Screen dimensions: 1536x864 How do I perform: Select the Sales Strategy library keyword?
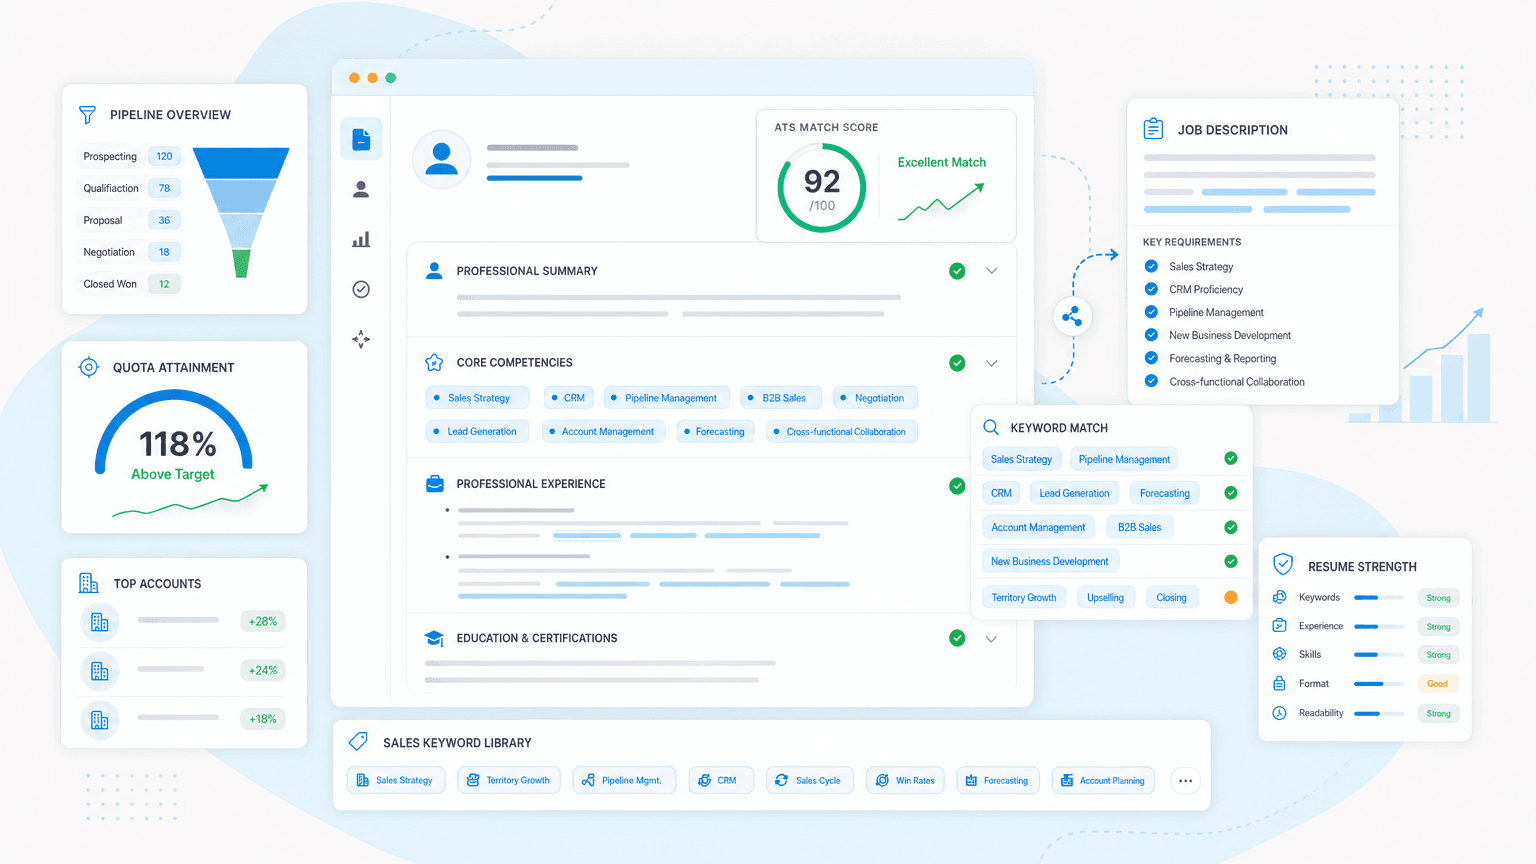point(395,780)
